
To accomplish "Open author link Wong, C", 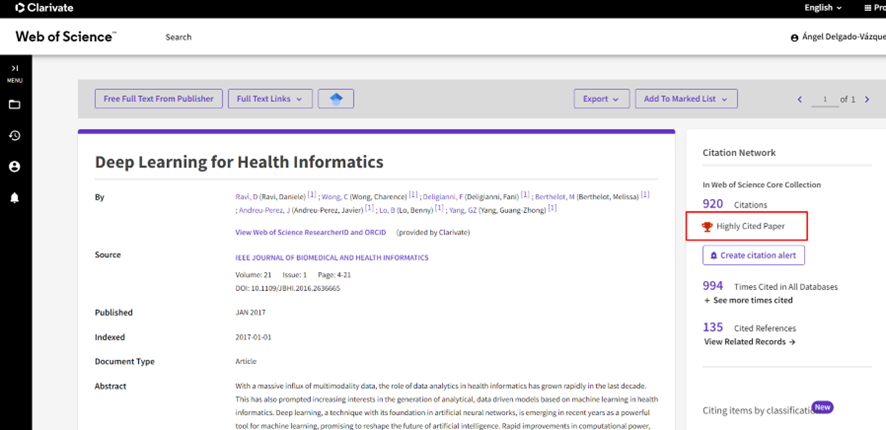I will coord(335,197).
